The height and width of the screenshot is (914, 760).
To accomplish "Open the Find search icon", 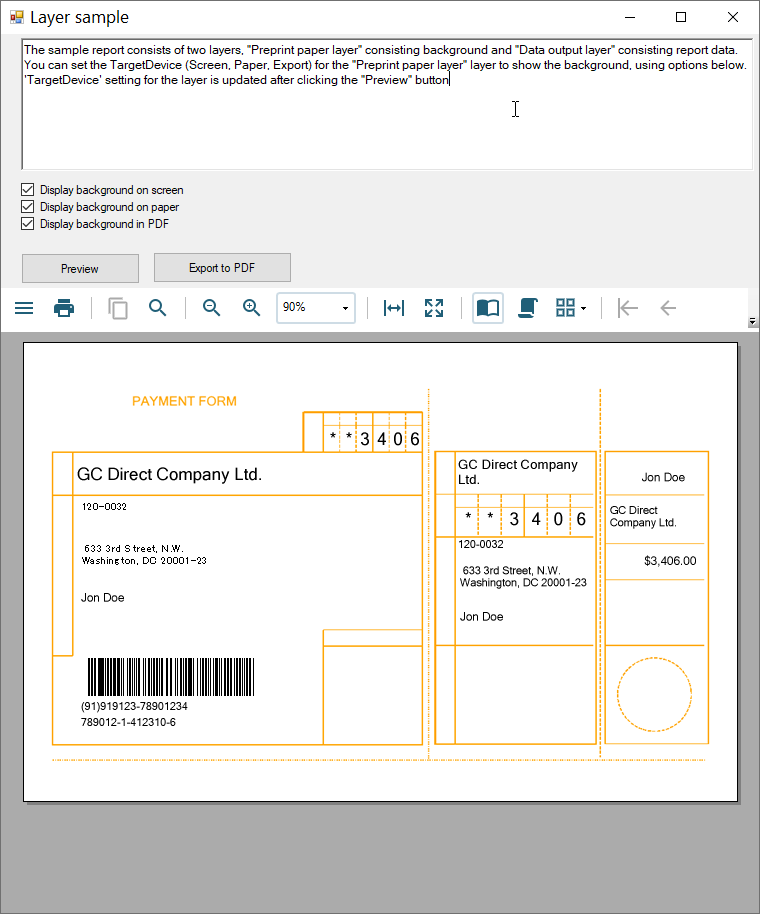I will click(x=157, y=308).
